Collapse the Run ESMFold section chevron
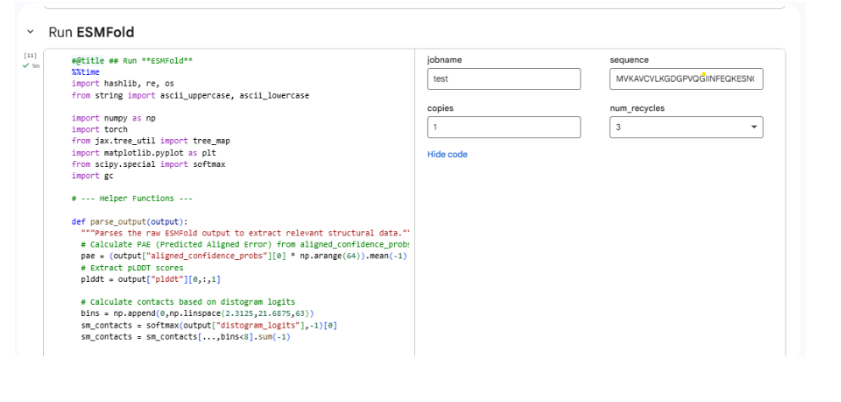The image size is (841, 402). point(31,32)
